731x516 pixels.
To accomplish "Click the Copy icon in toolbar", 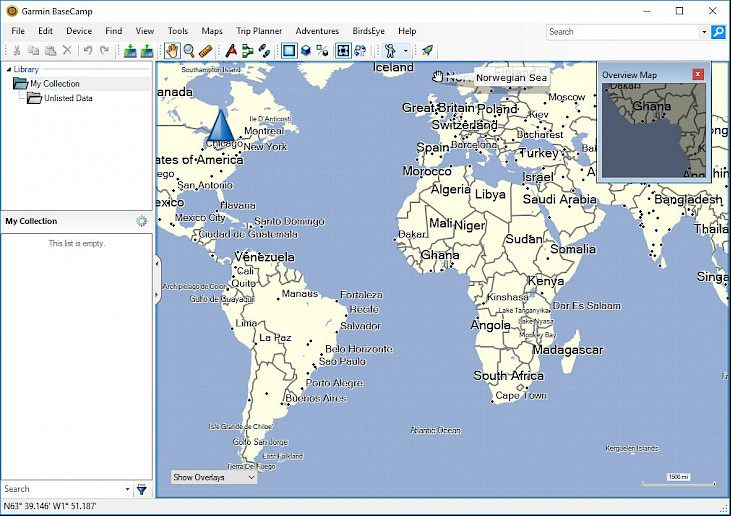I will click(33, 50).
